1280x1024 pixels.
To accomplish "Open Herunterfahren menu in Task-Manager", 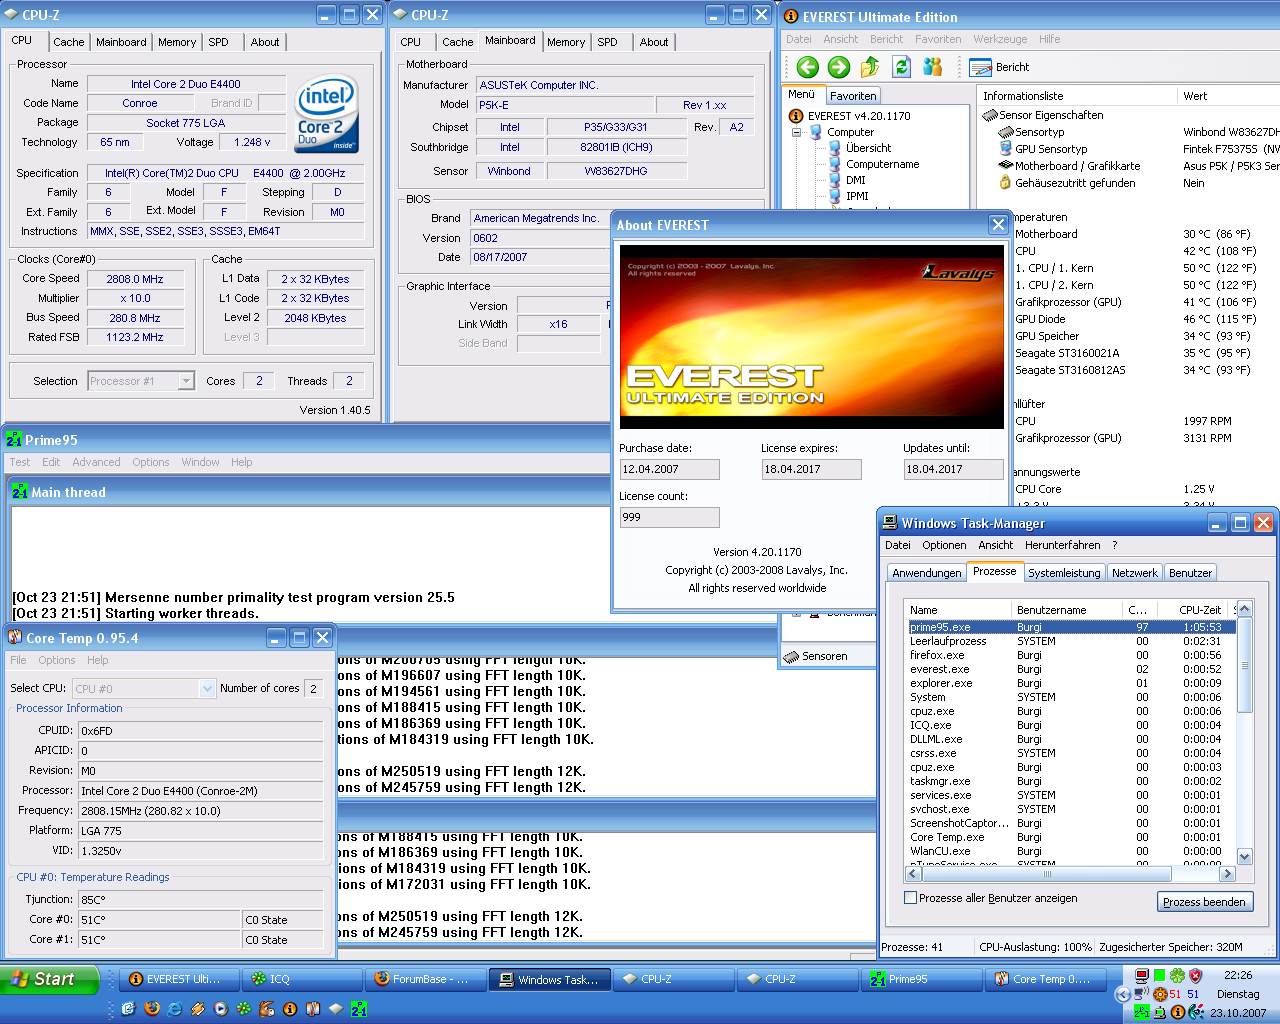I will pyautogui.click(x=1062, y=545).
